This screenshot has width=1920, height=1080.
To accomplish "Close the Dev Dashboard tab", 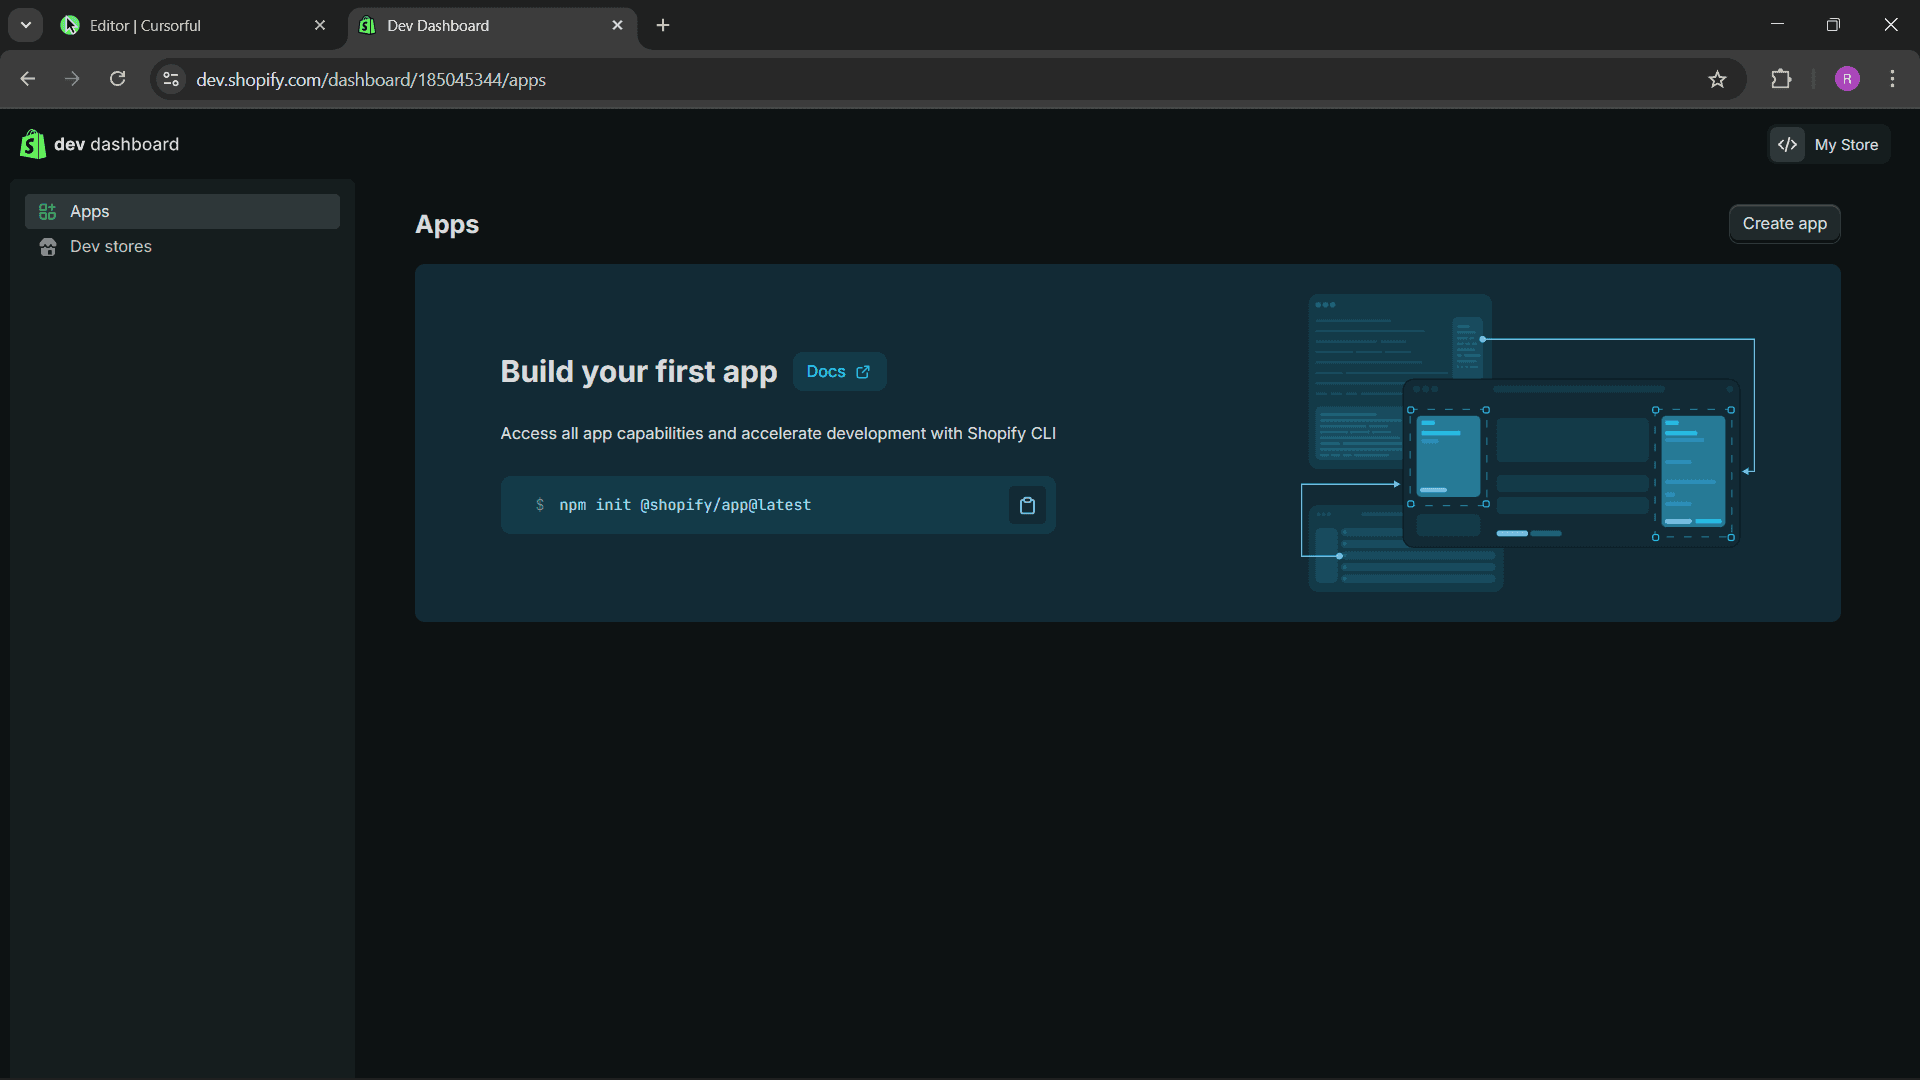I will click(617, 26).
